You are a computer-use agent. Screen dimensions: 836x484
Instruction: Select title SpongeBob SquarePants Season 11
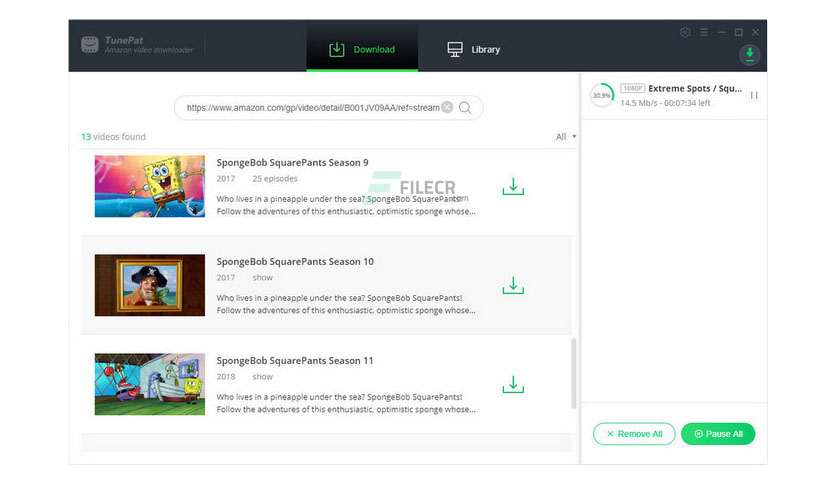pyautogui.click(x=295, y=361)
